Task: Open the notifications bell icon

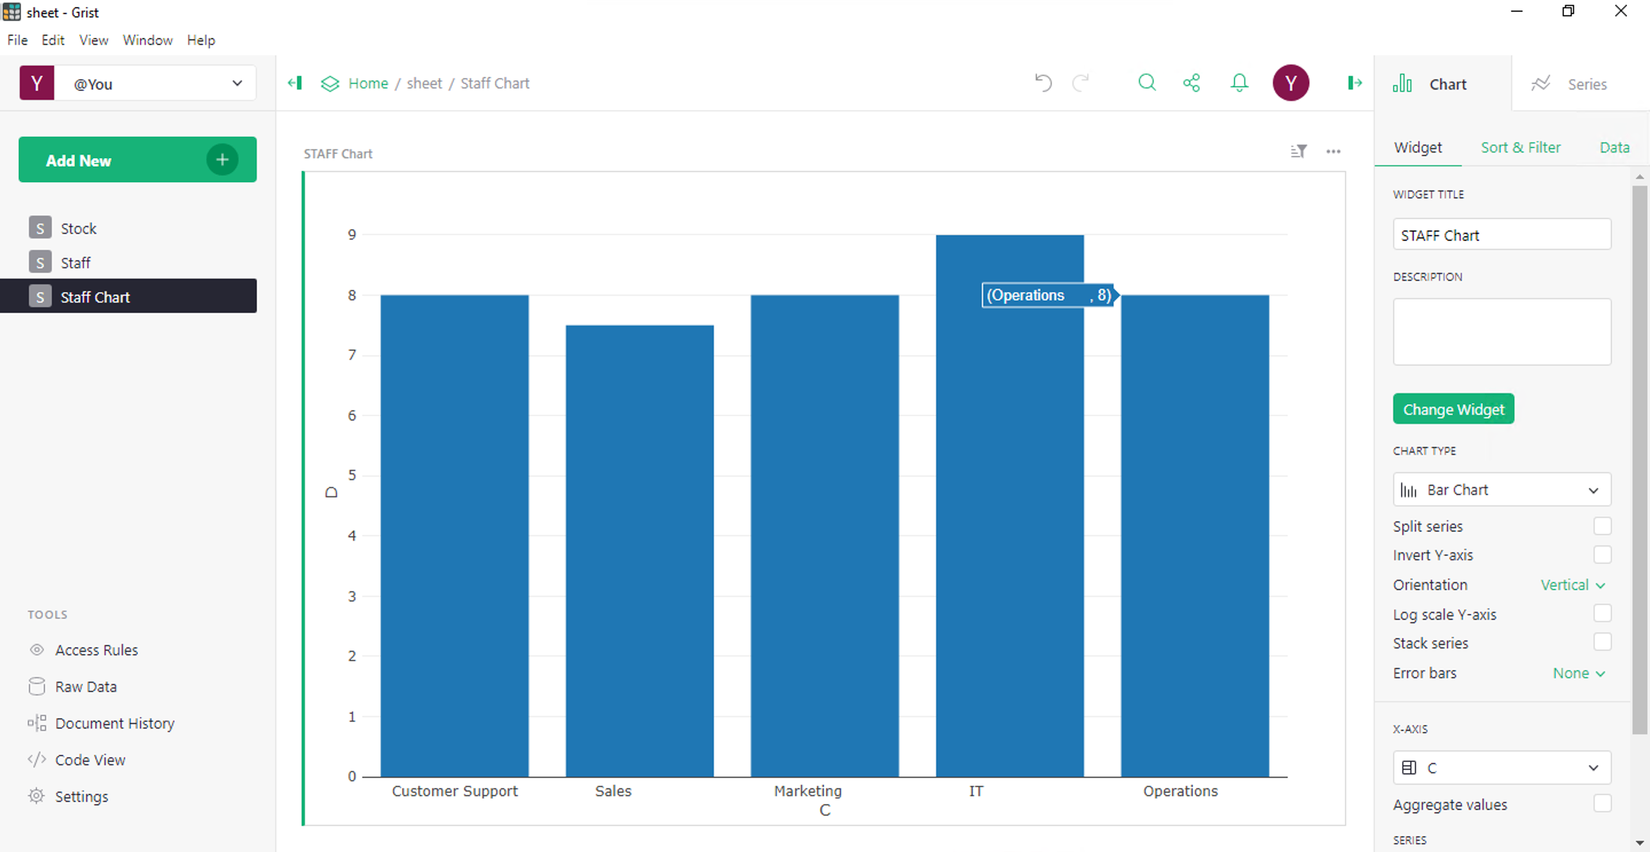Action: [x=1239, y=83]
